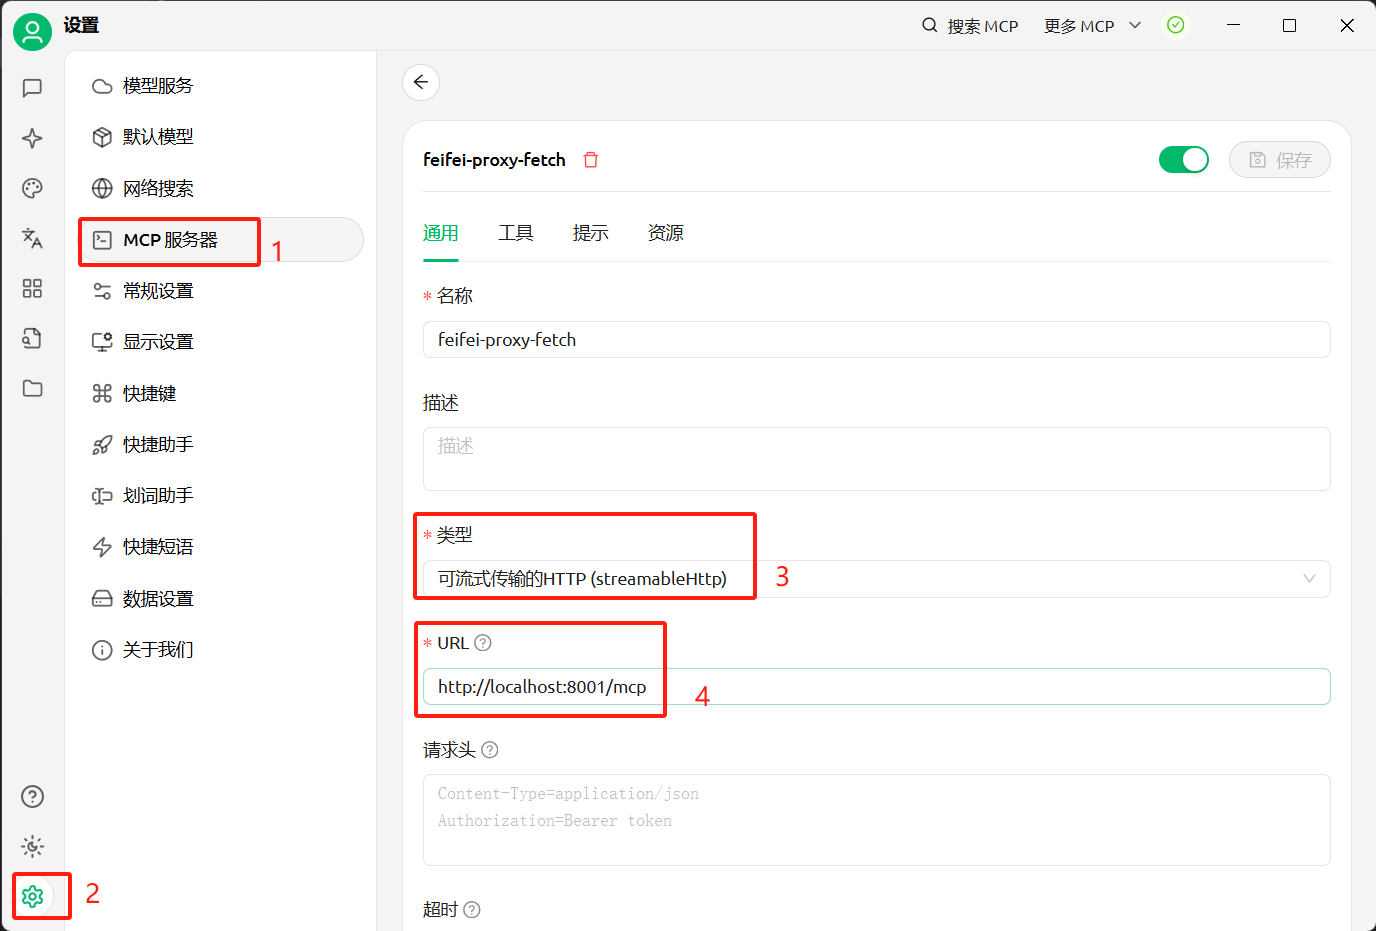Select MCP 服务器 in settings menu
Screen dimensions: 1376x931
[170, 240]
